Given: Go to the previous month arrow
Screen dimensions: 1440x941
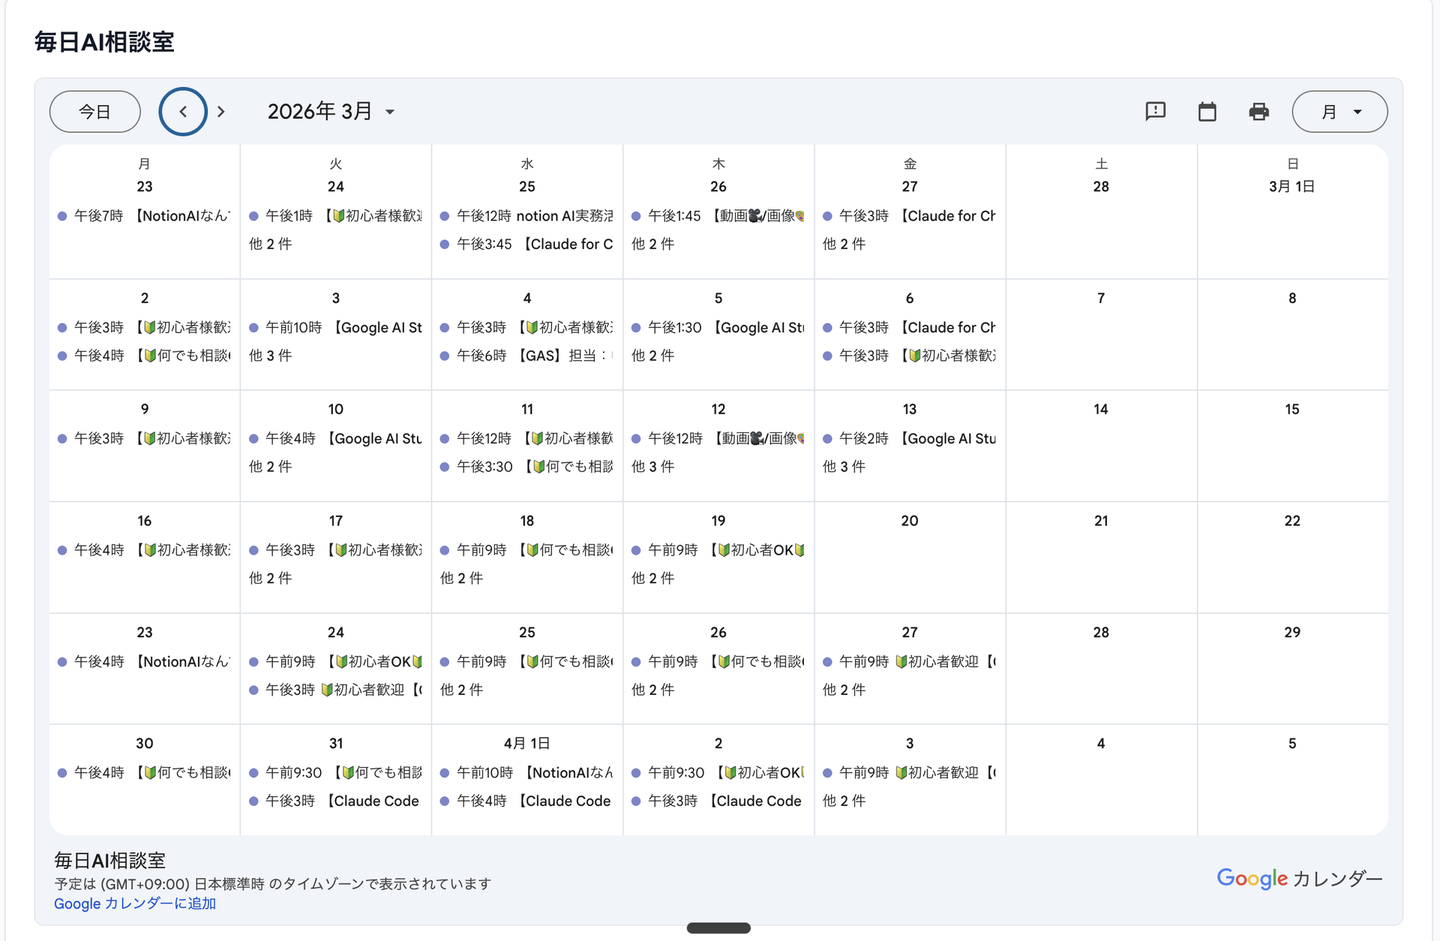Looking at the screenshot, I should pos(183,112).
